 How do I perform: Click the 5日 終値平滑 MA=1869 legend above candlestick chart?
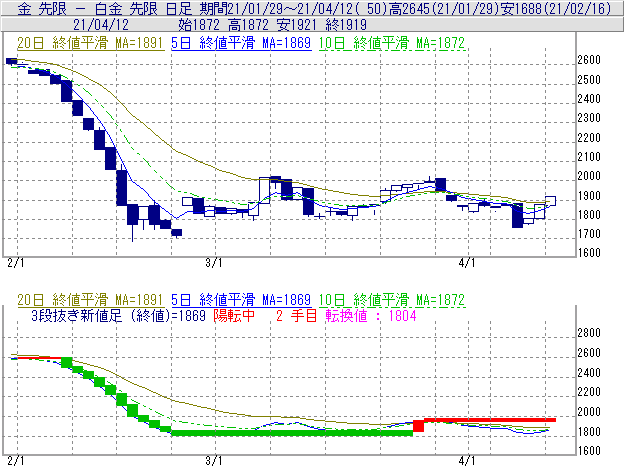click(241, 43)
